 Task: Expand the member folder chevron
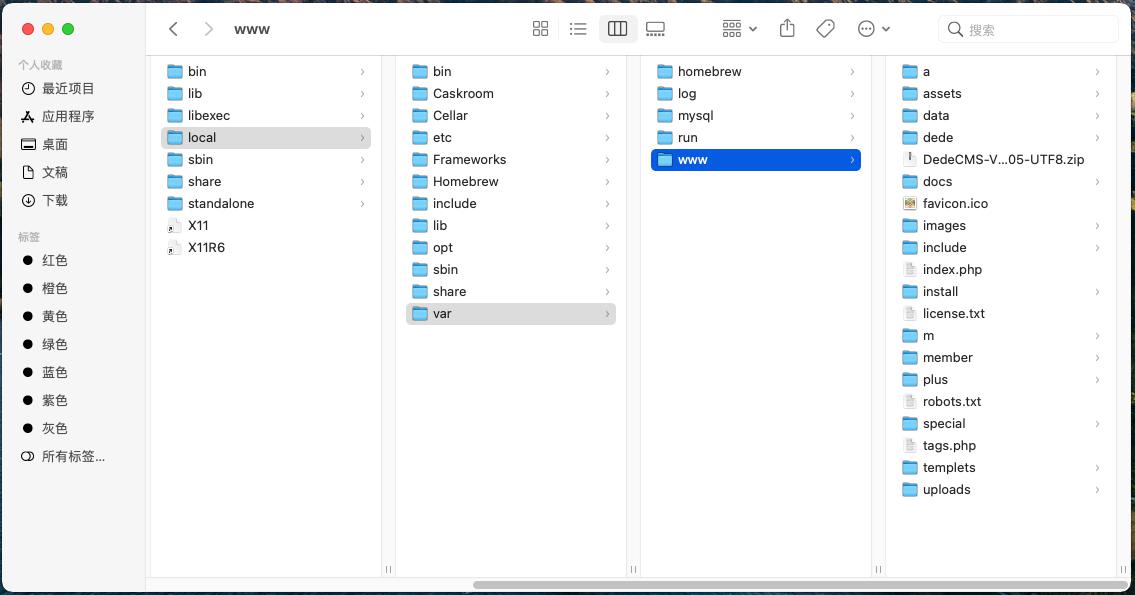(1097, 358)
